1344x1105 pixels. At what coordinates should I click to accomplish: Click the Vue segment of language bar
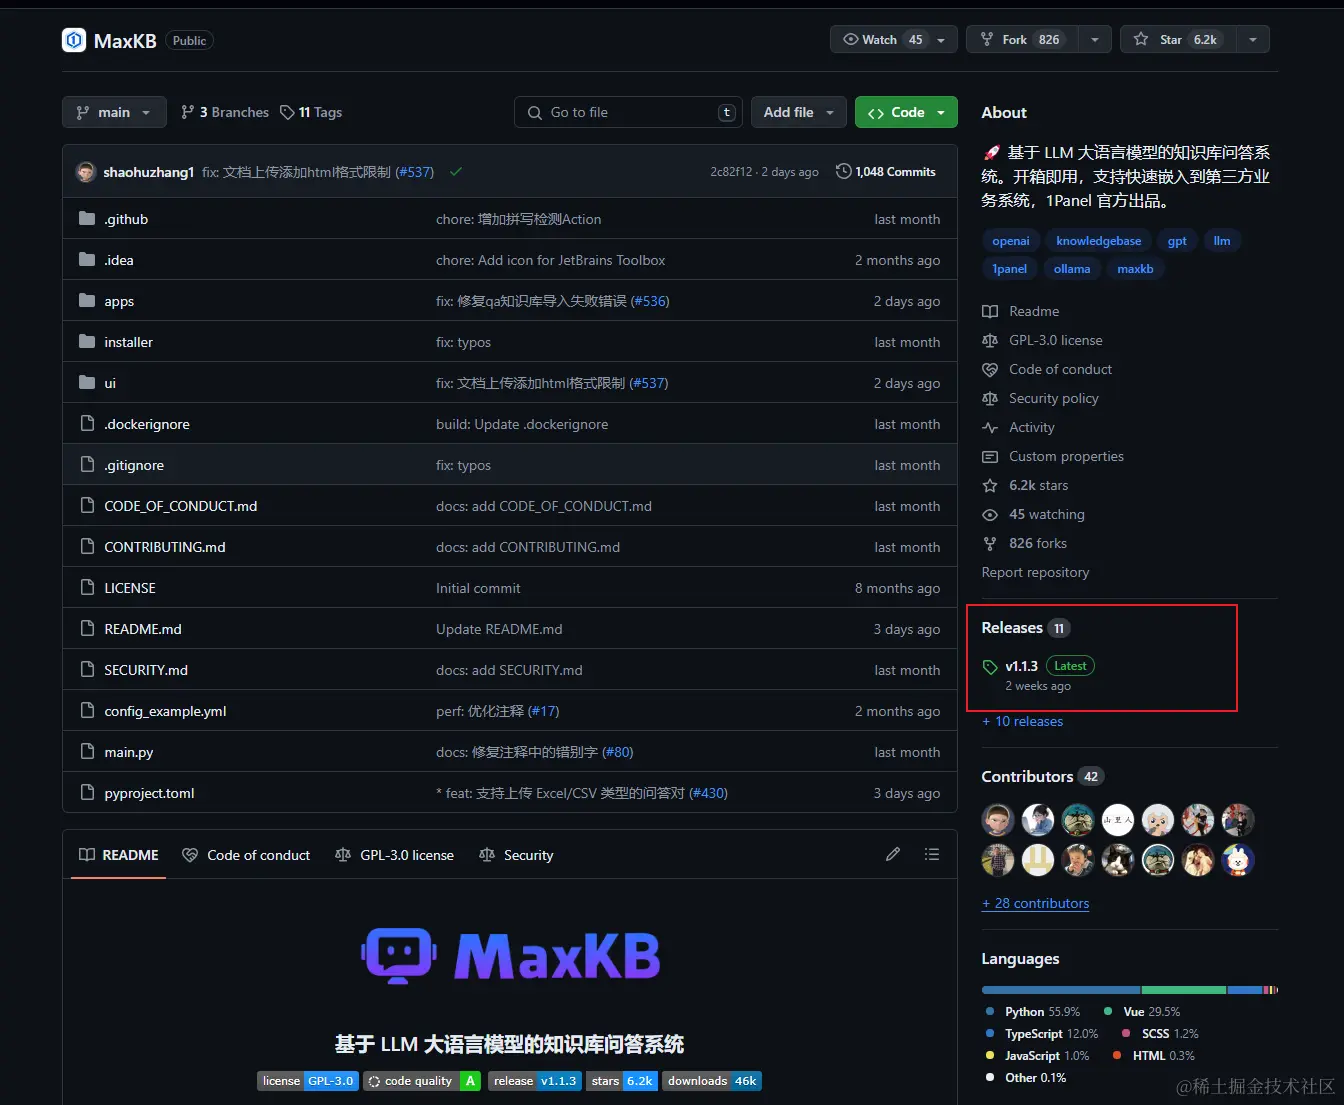click(x=1184, y=990)
